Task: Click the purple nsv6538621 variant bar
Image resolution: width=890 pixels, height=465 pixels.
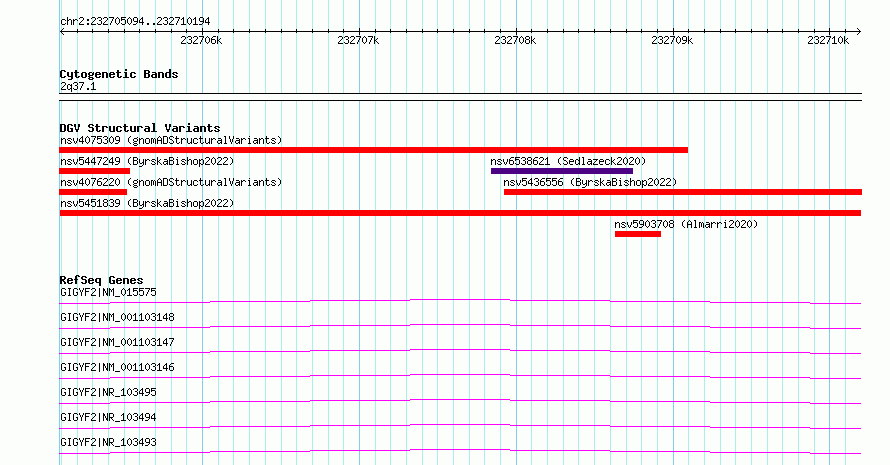Action: click(562, 171)
